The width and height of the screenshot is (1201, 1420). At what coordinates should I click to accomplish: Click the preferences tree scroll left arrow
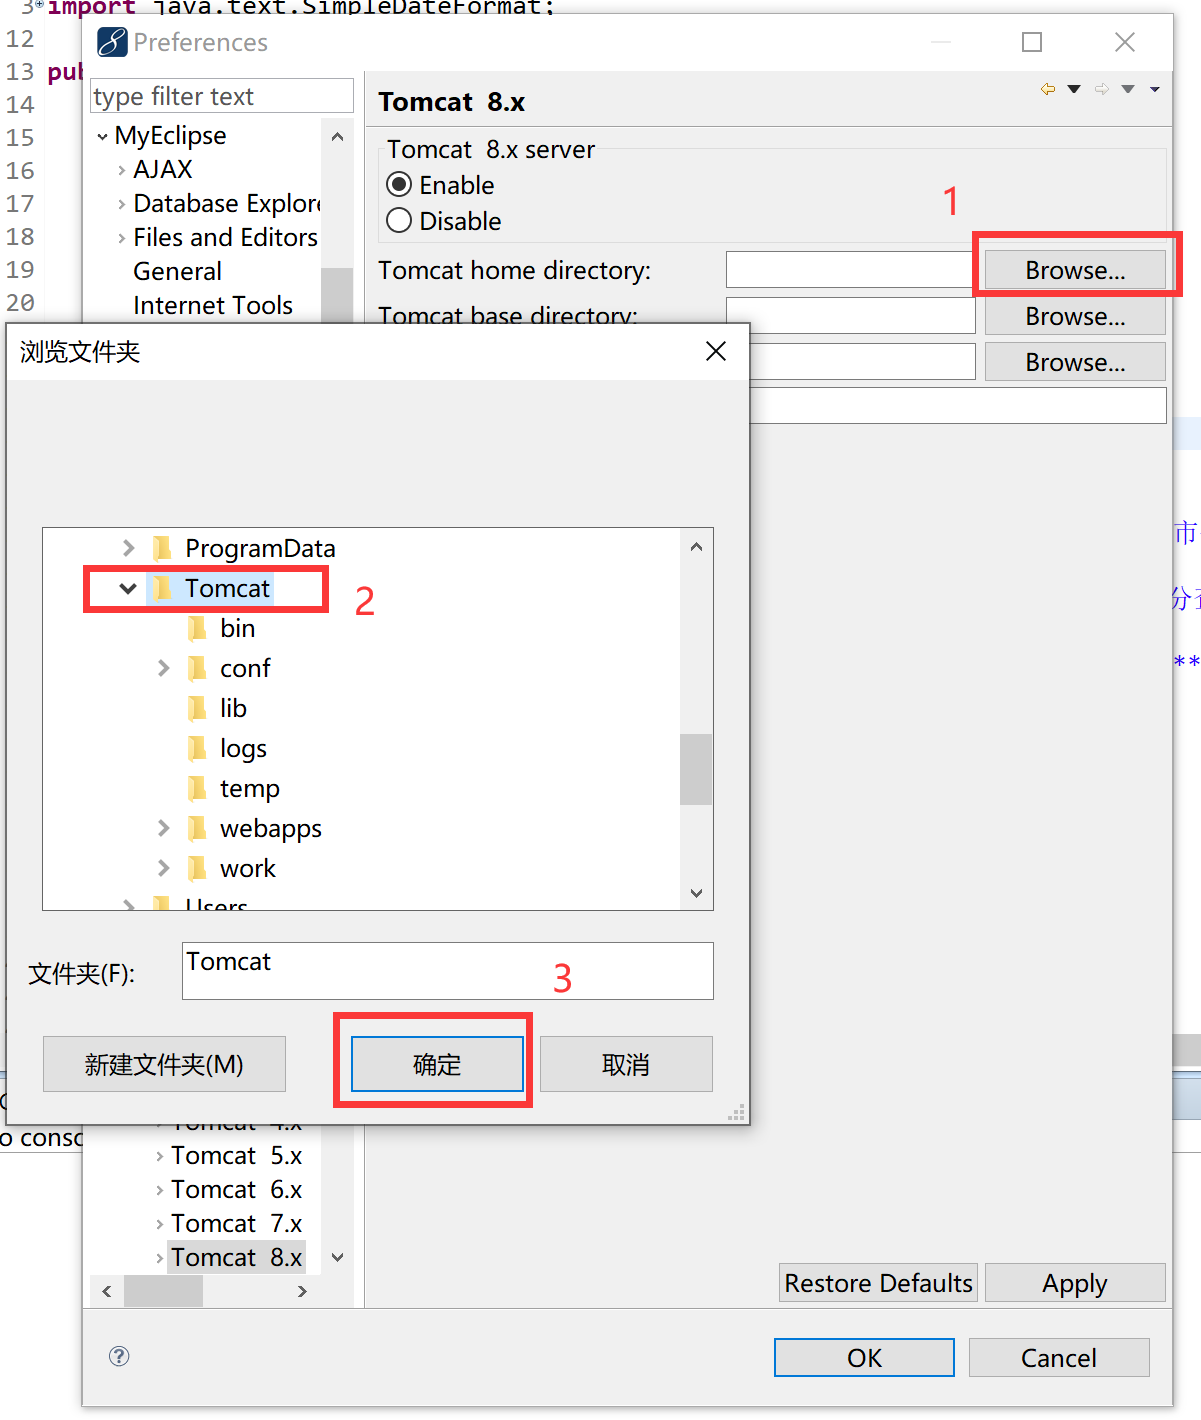(x=107, y=1291)
